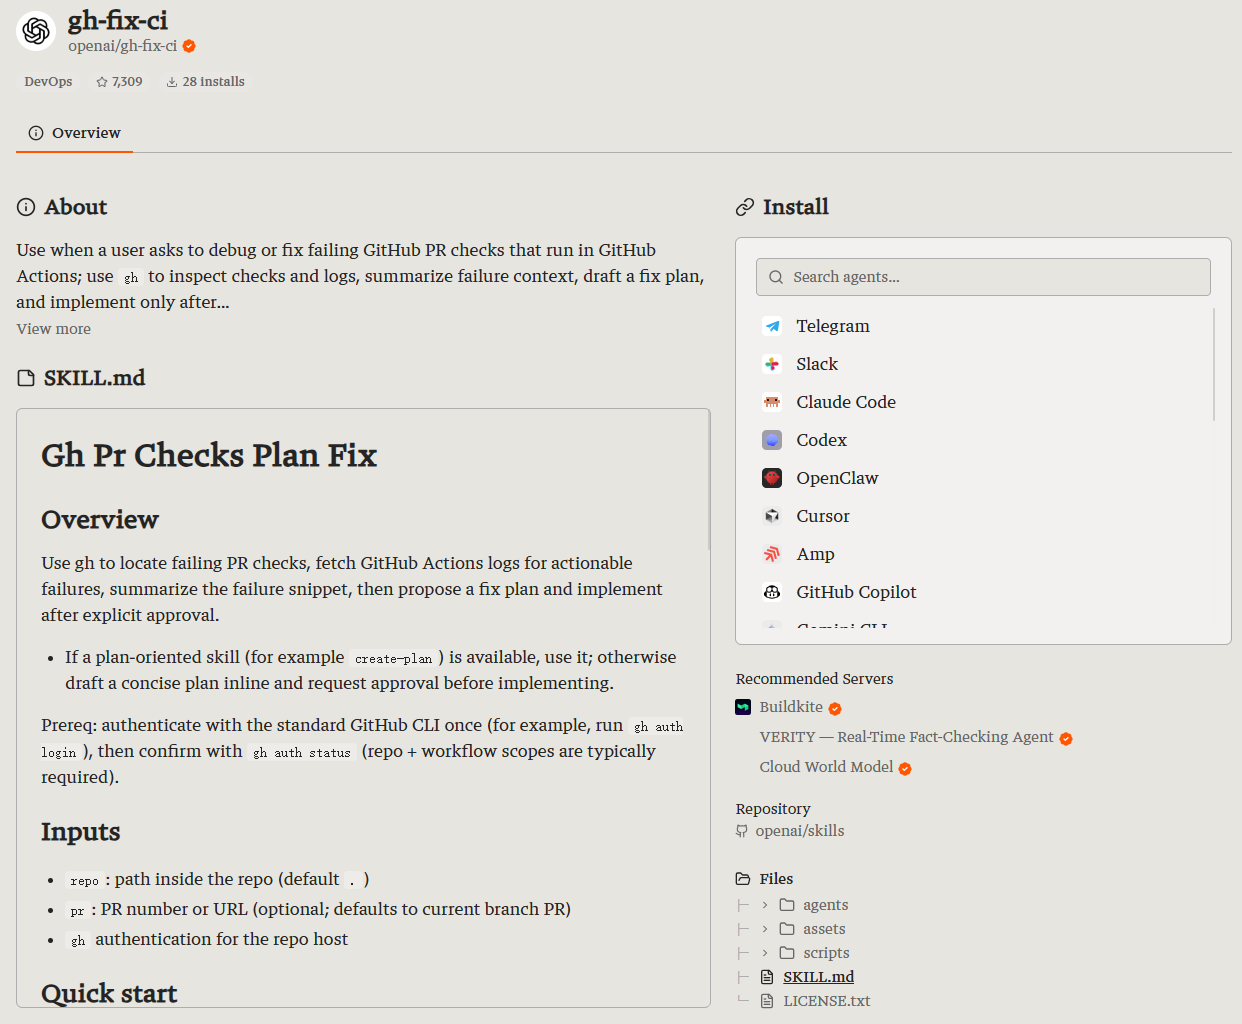Click the Cursor agent icon
Image resolution: width=1242 pixels, height=1024 pixels.
click(x=772, y=516)
